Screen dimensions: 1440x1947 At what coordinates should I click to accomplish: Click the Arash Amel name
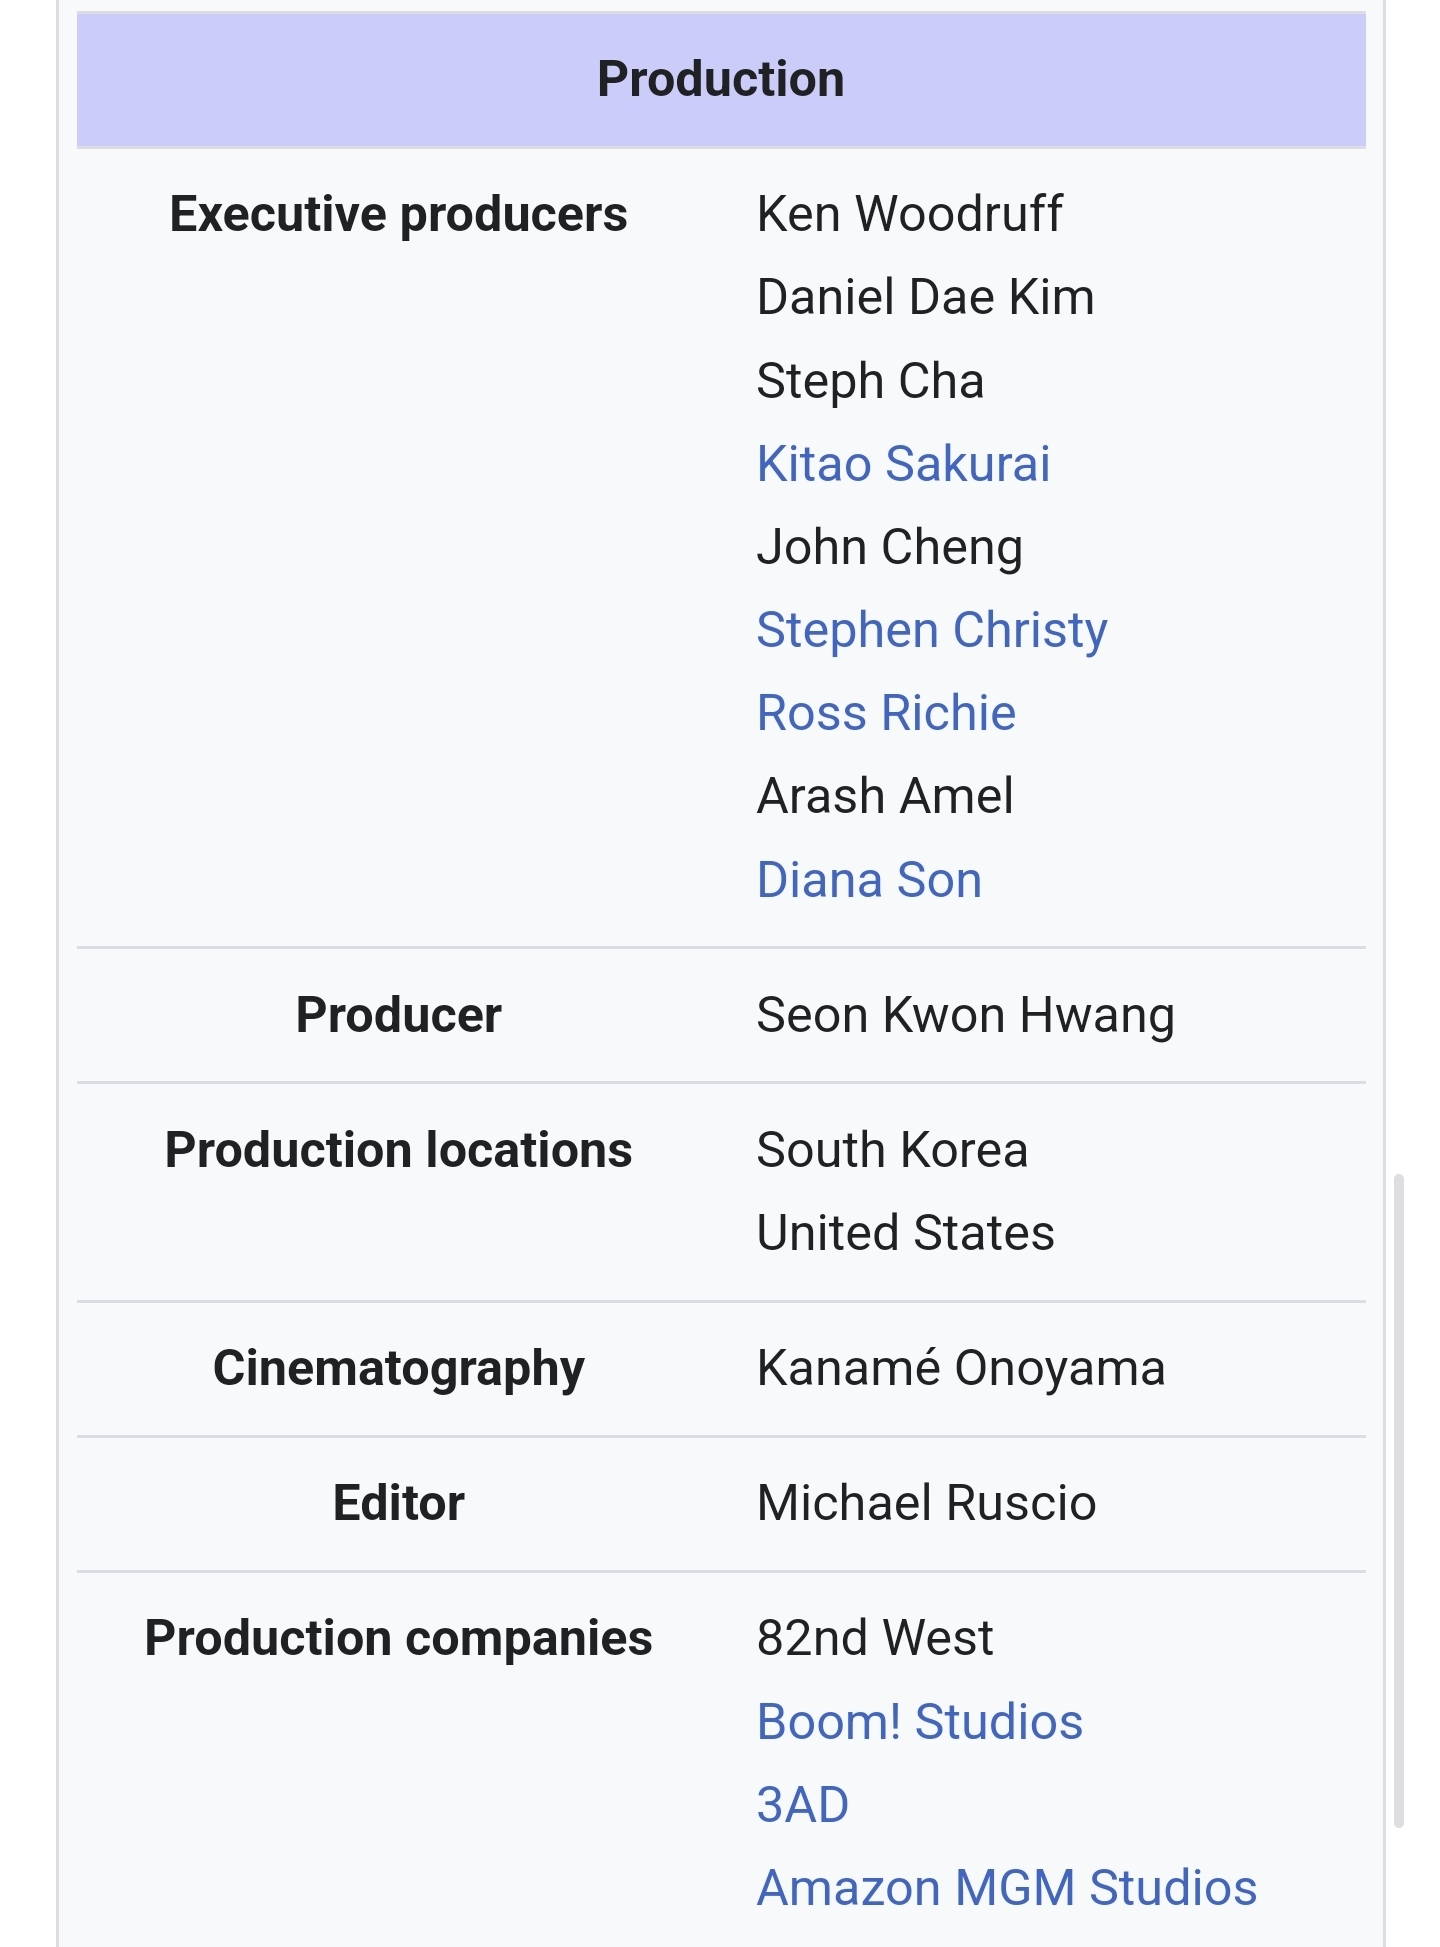[884, 796]
